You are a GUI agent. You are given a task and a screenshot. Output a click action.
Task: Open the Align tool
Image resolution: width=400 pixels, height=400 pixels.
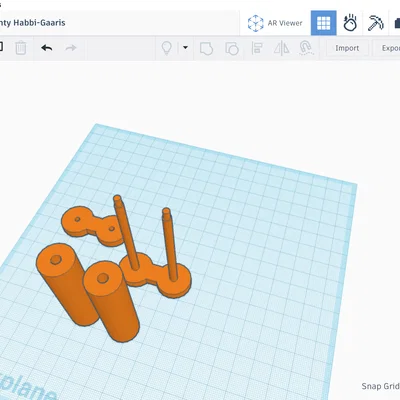pos(257,48)
